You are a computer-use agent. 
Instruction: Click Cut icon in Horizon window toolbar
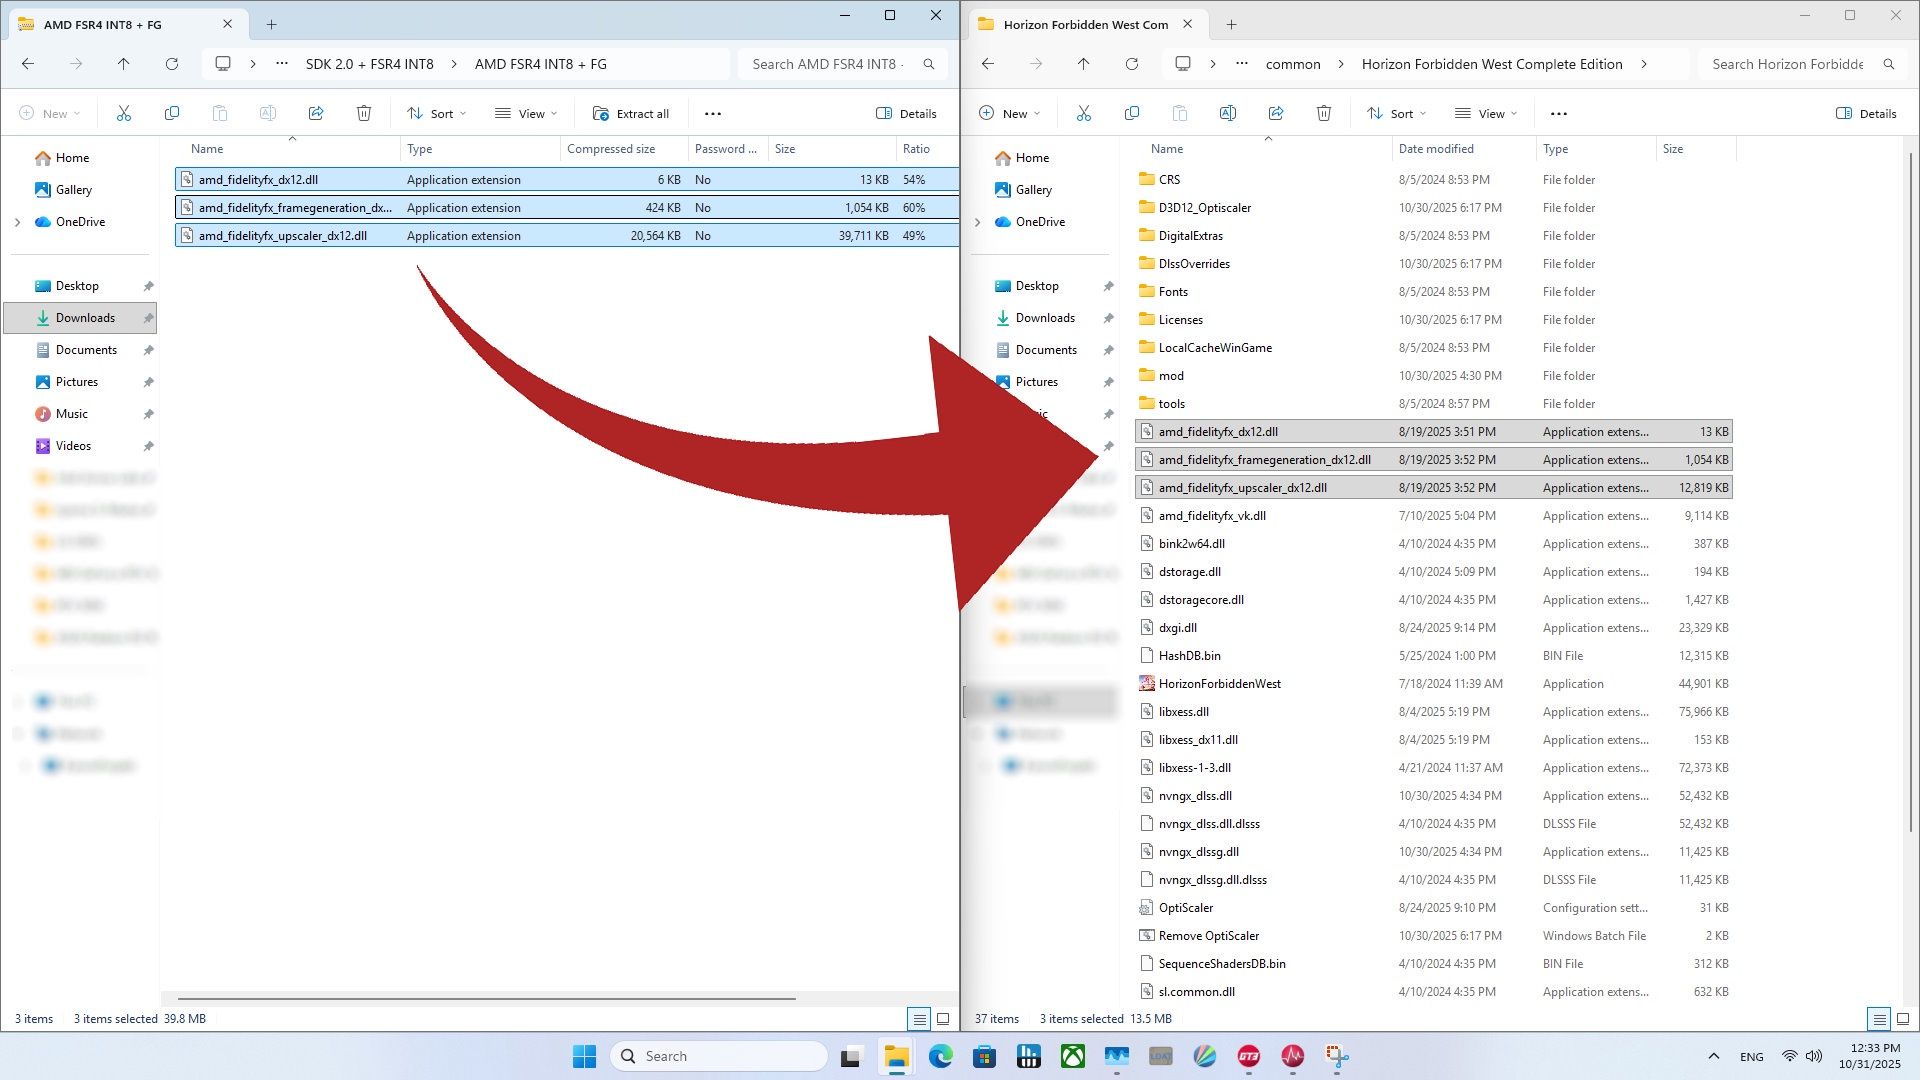(x=1084, y=113)
